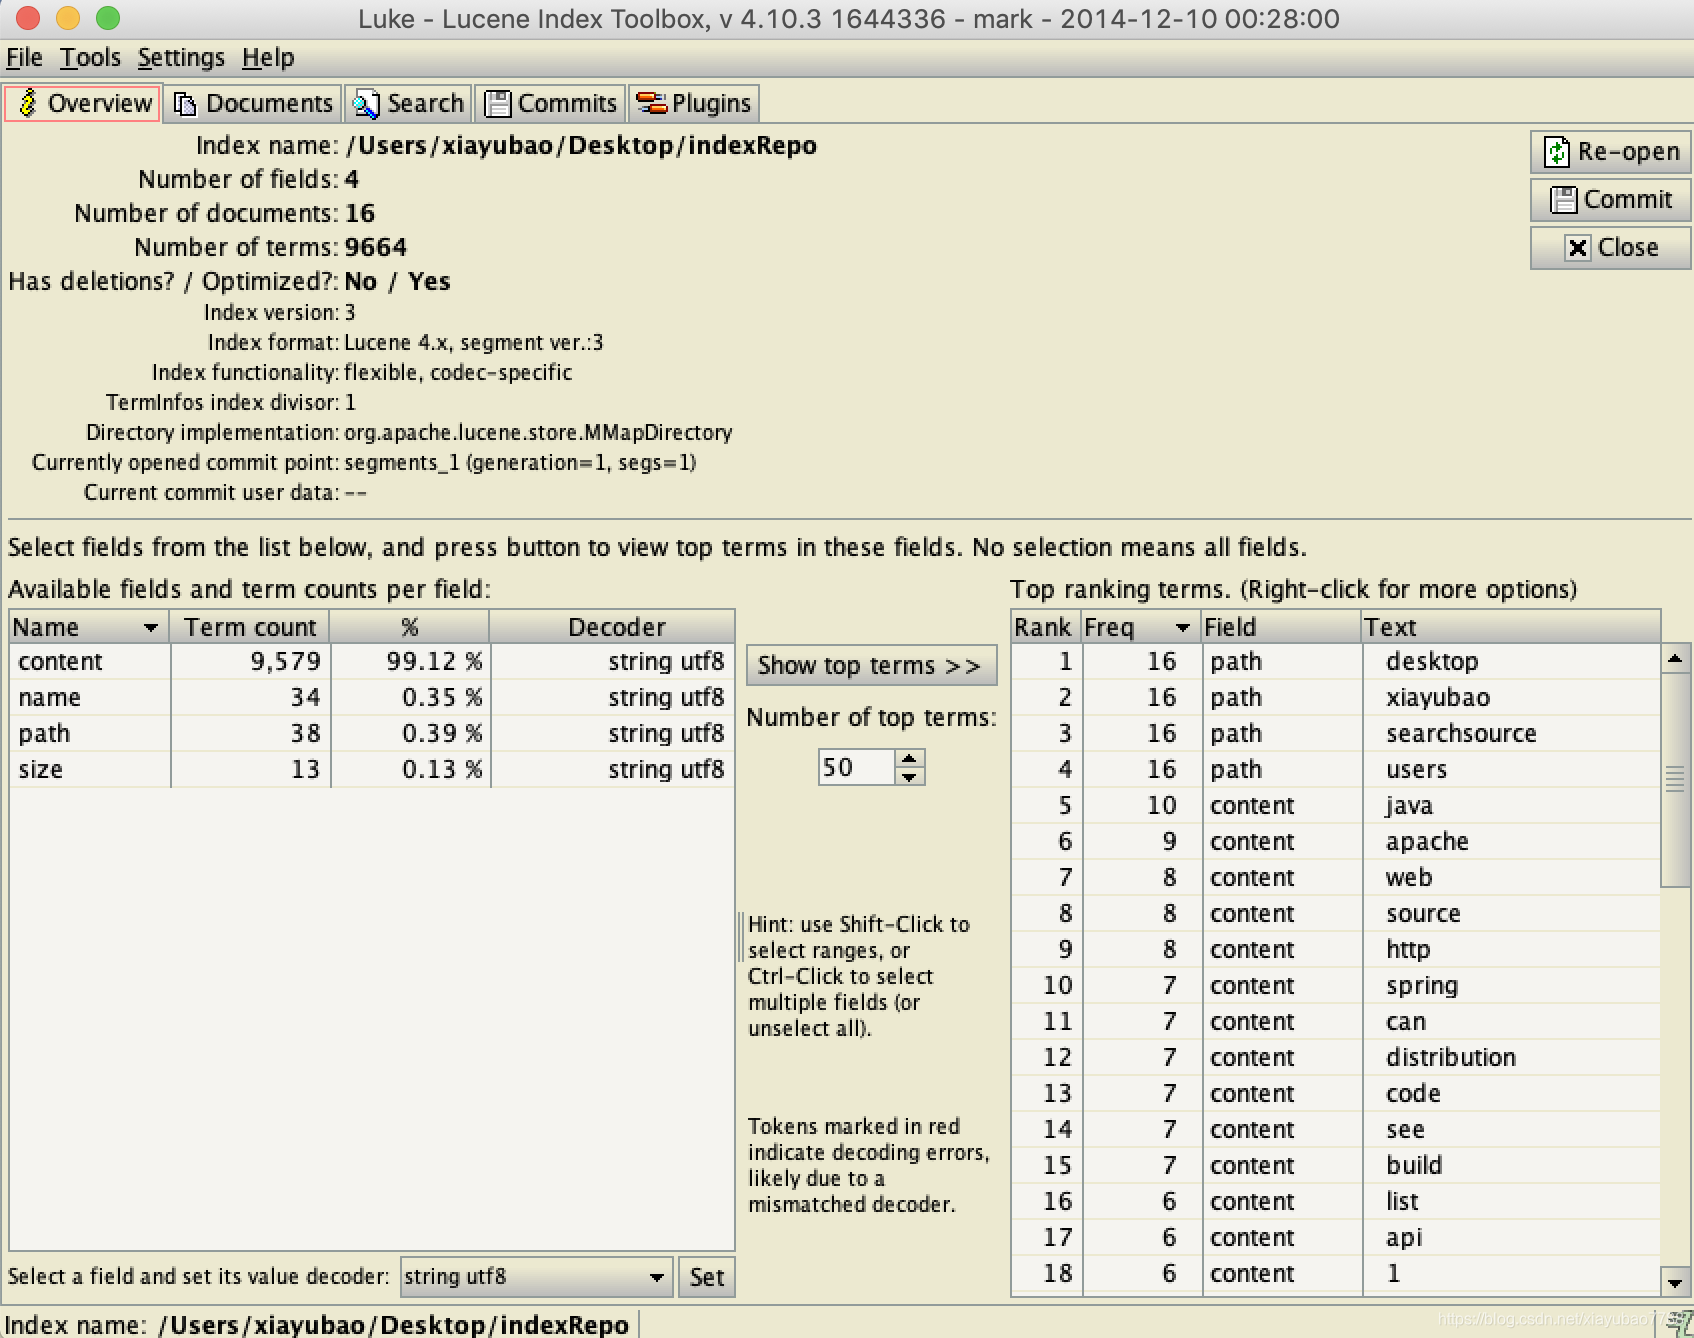Select the name field row
This screenshot has width=1694, height=1338.
pyautogui.click(x=372, y=698)
